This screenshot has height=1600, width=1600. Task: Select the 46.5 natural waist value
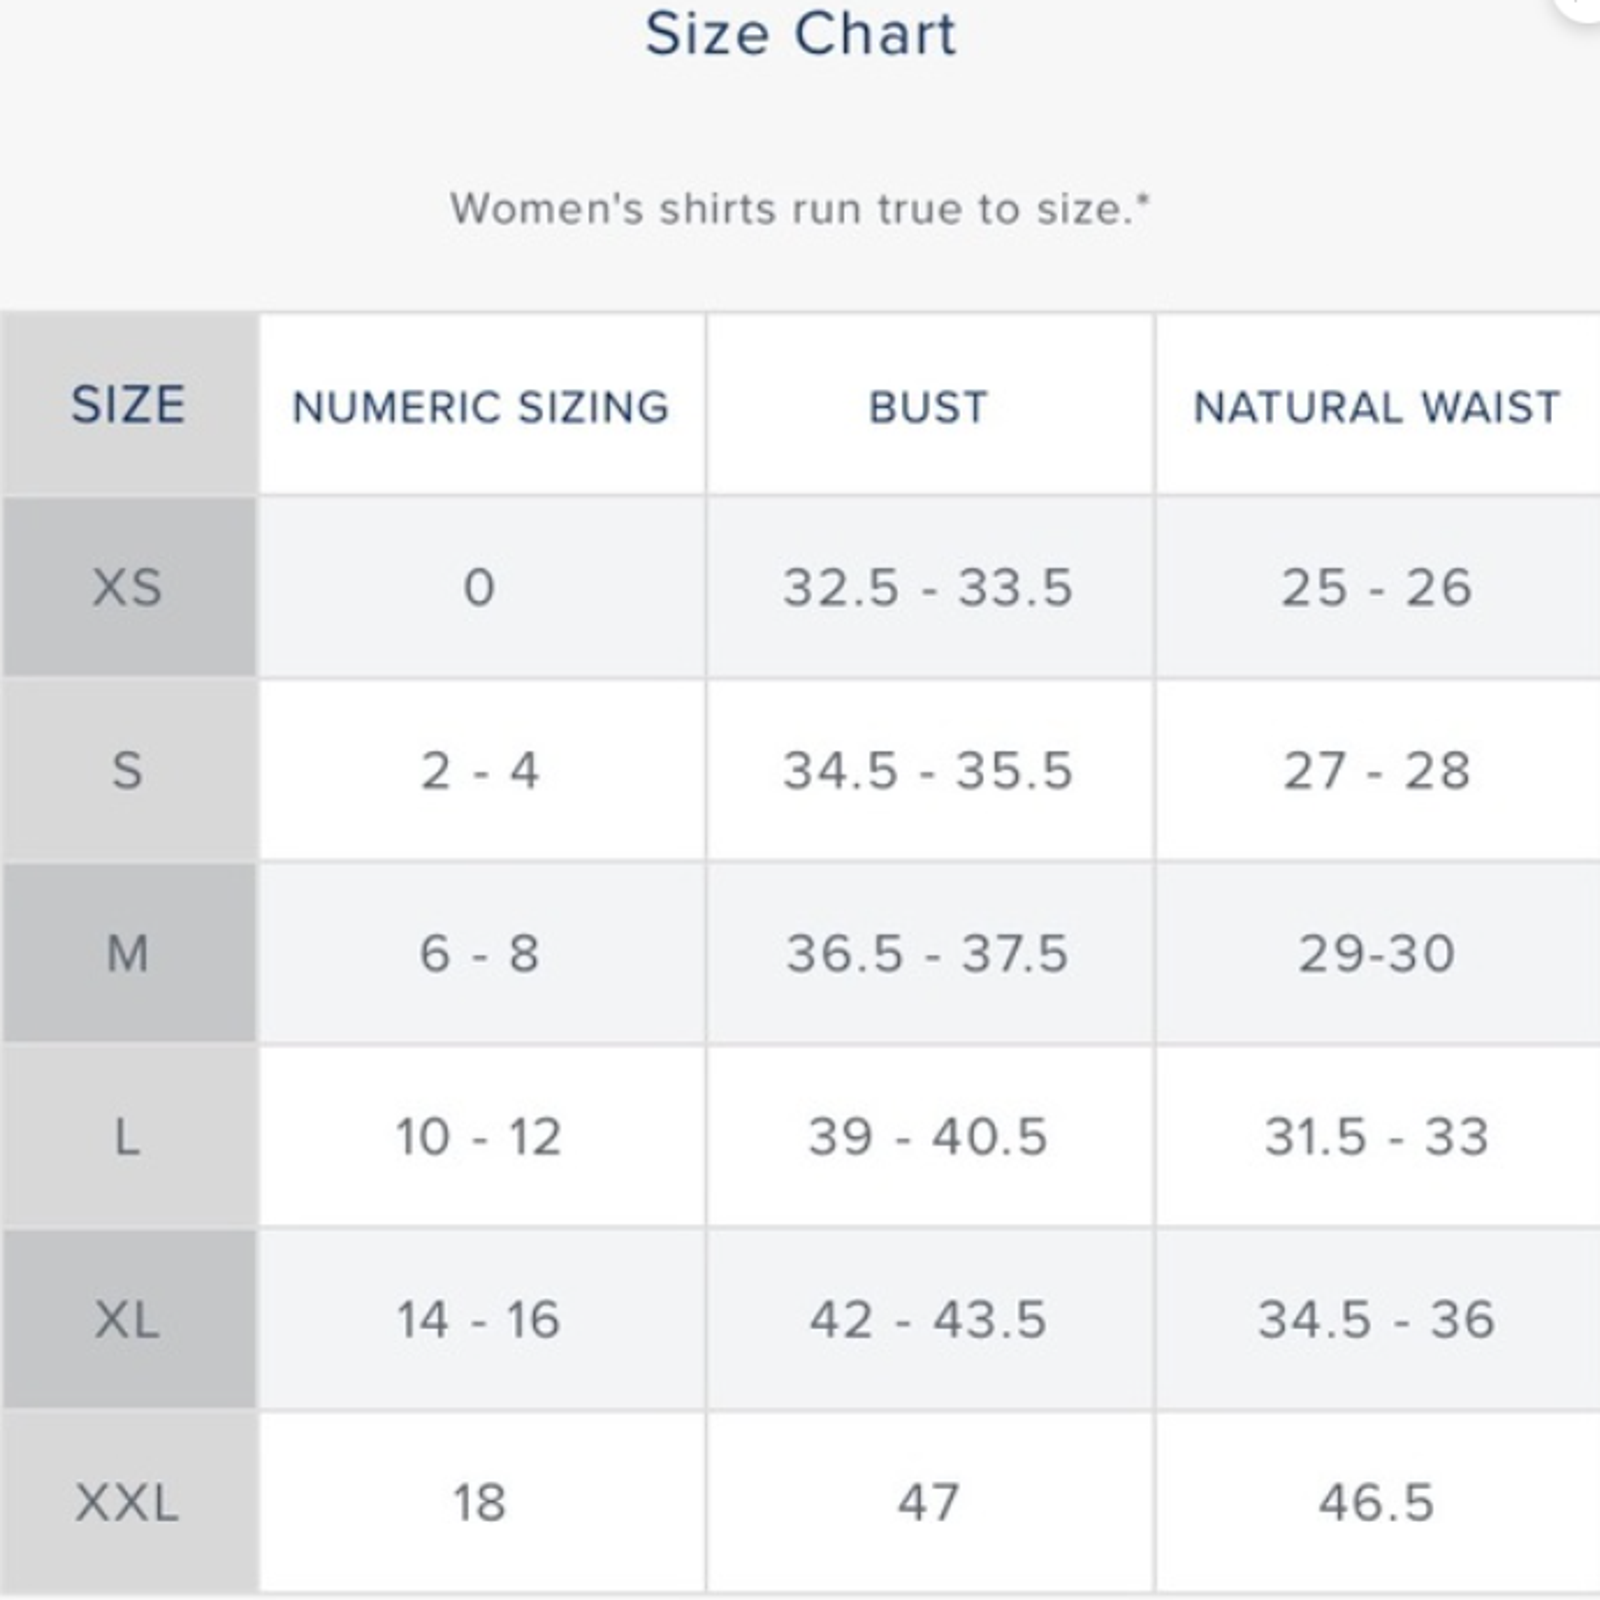tap(1377, 1503)
